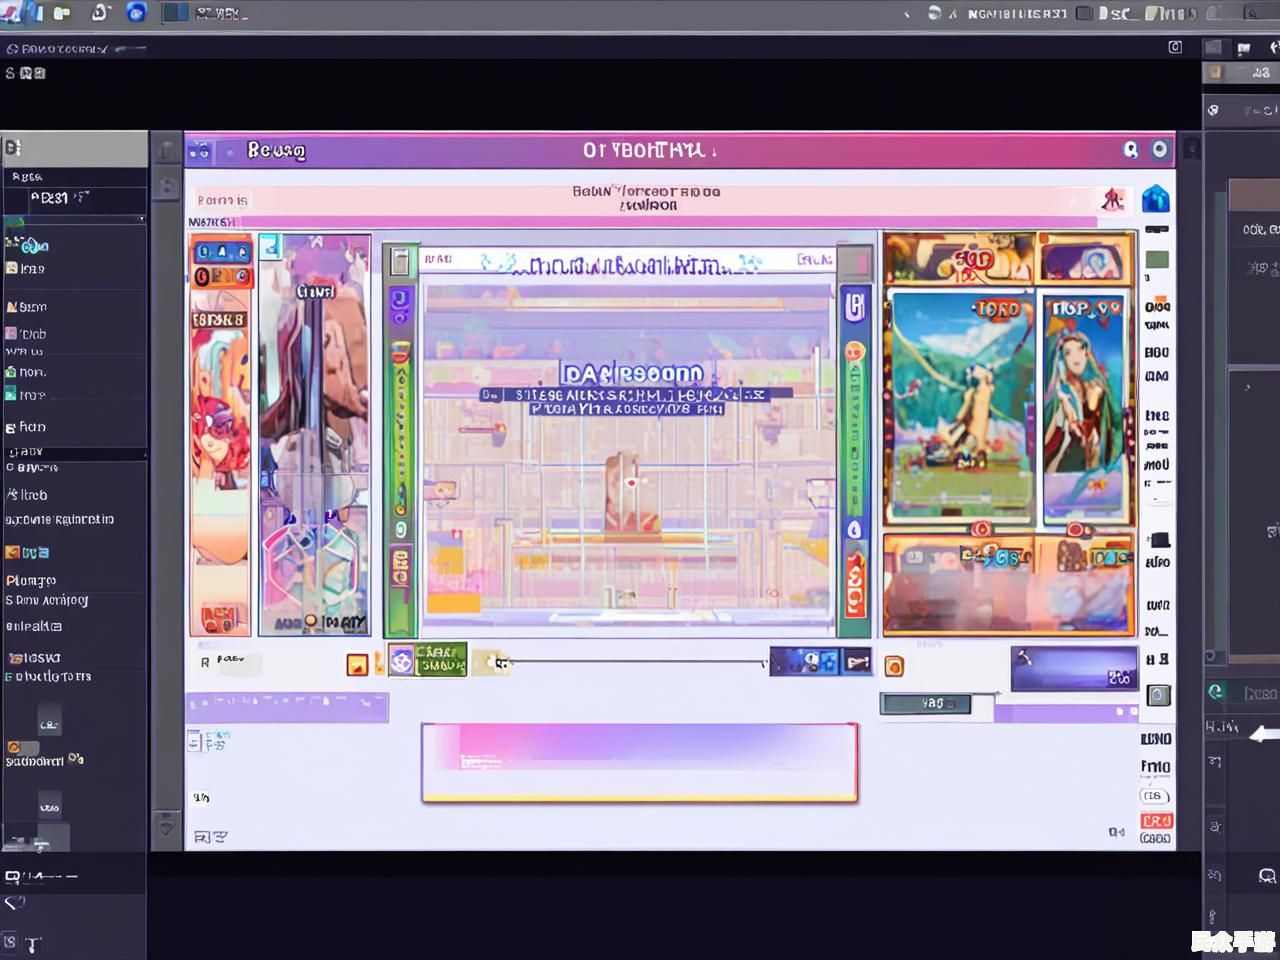Click the orange square icon left of flower icon
This screenshot has width=1280, height=960.
pos(357,665)
